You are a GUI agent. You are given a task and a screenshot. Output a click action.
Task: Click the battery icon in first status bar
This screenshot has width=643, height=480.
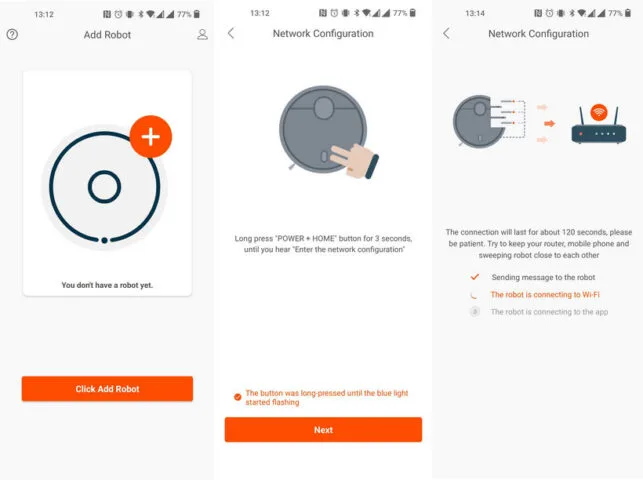(x=197, y=14)
